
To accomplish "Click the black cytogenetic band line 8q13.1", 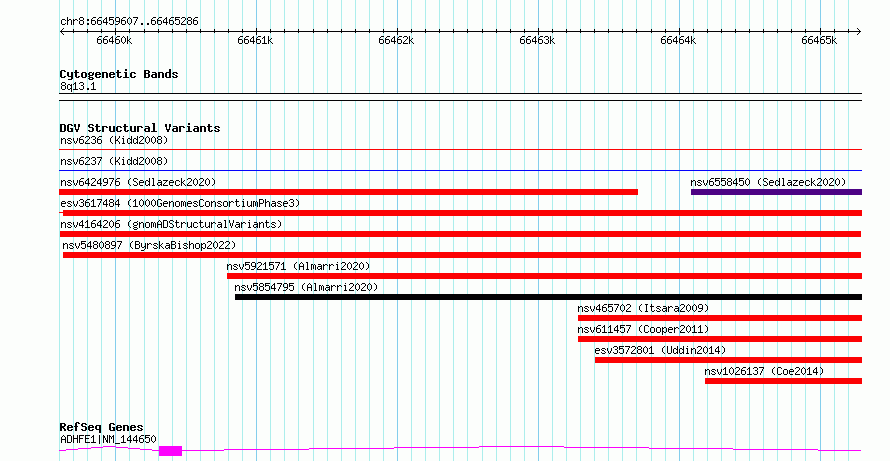I will tap(460, 97).
